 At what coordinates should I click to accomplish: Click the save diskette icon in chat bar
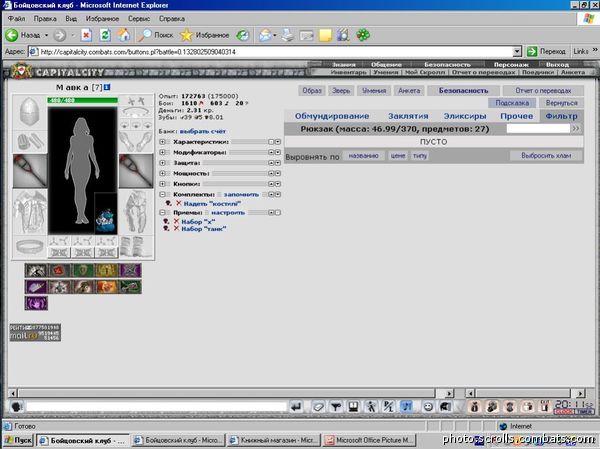[x=353, y=407]
